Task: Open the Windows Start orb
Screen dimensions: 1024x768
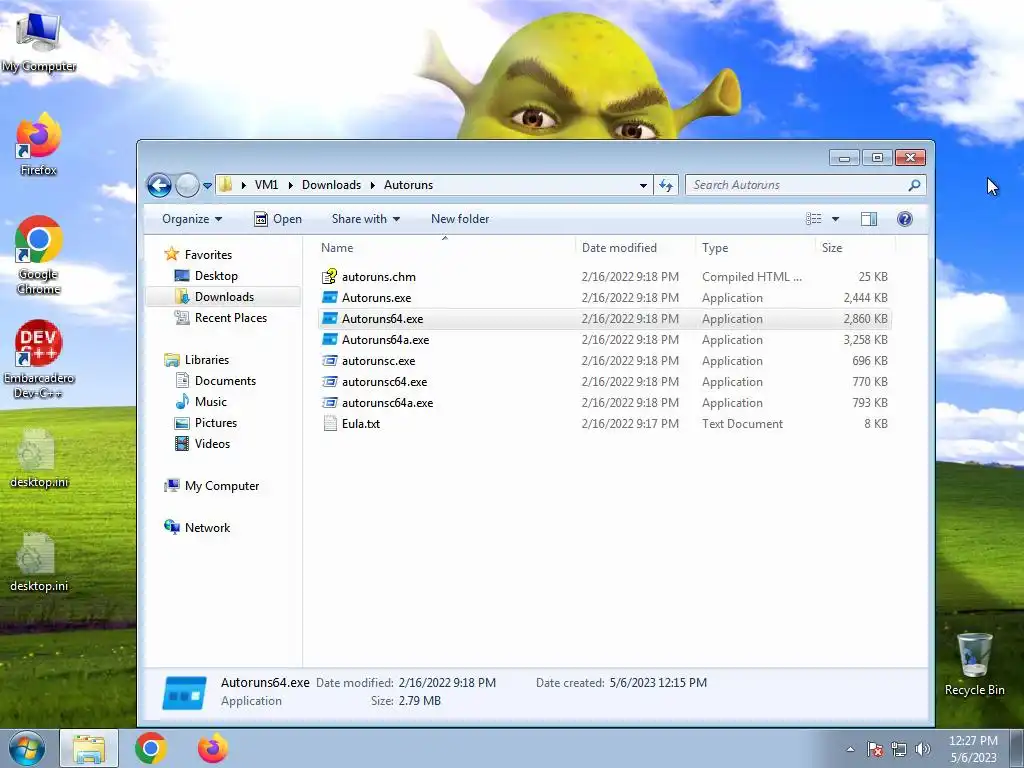Action: 26,748
